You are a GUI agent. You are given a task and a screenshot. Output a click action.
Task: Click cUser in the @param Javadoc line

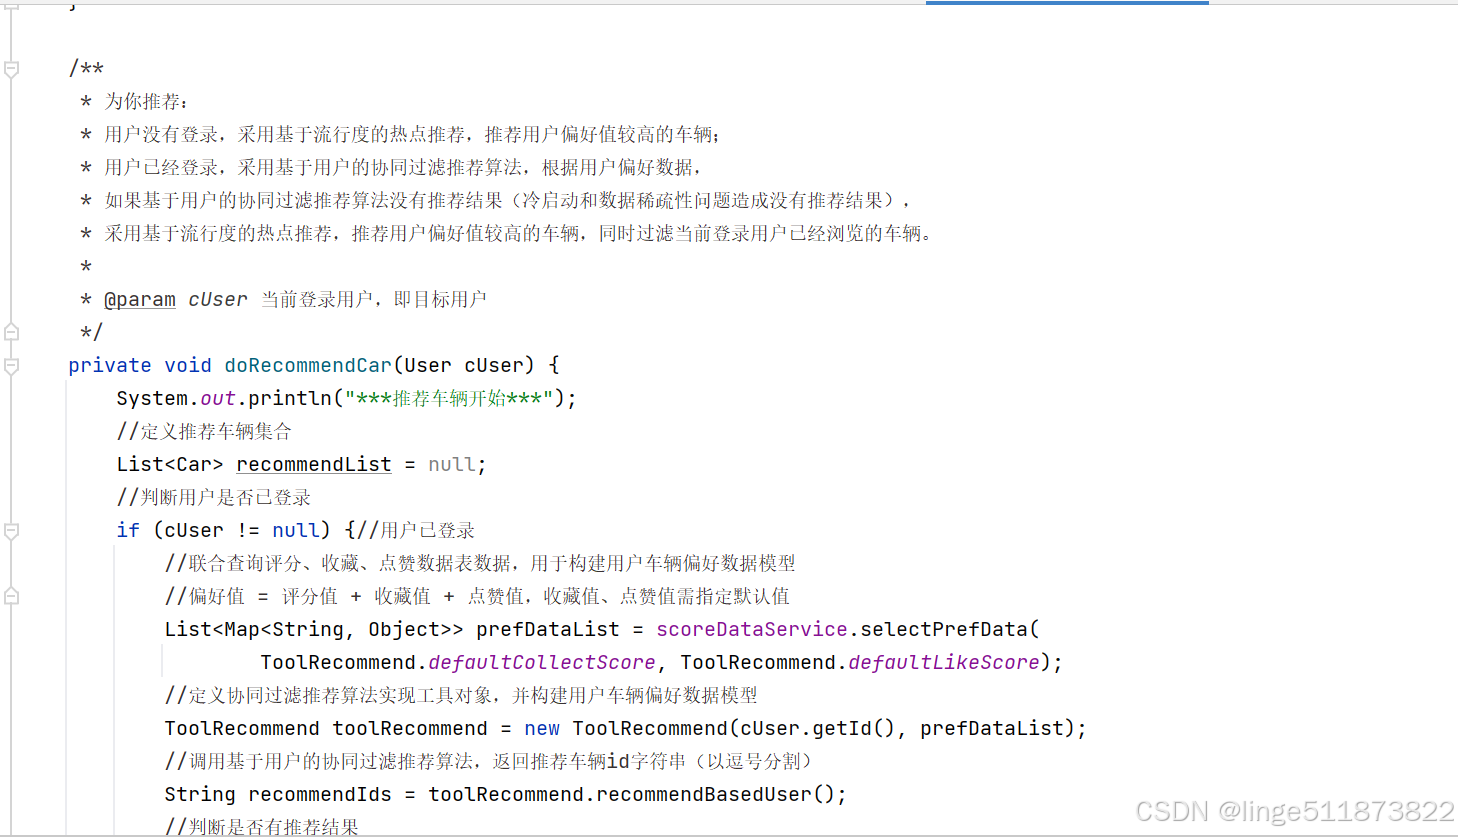(217, 299)
